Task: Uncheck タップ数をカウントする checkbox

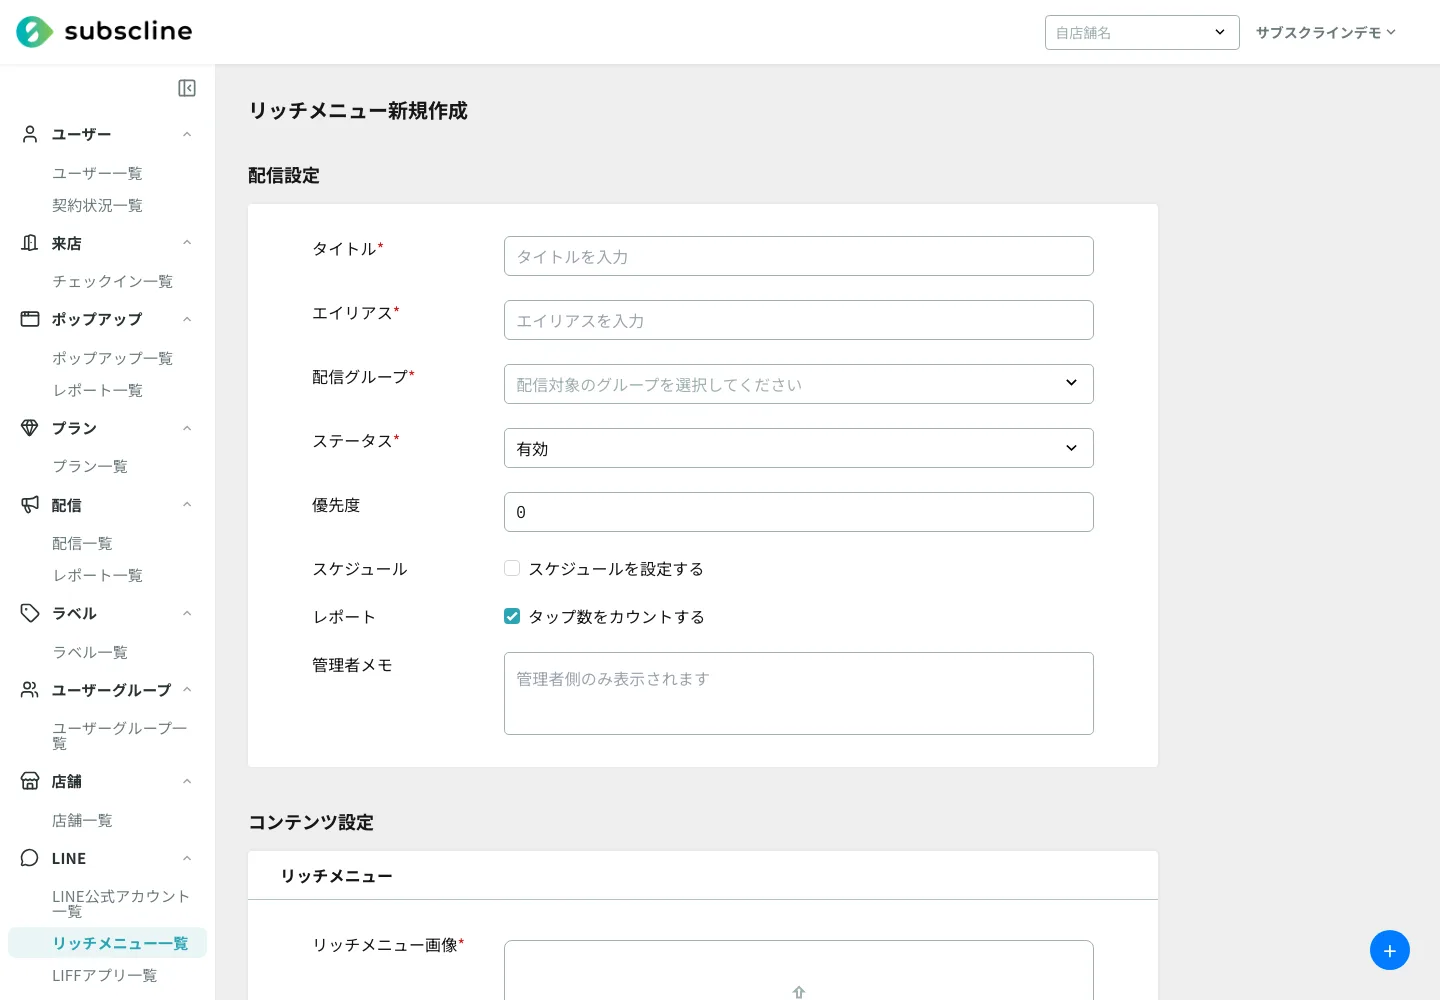Action: tap(512, 616)
